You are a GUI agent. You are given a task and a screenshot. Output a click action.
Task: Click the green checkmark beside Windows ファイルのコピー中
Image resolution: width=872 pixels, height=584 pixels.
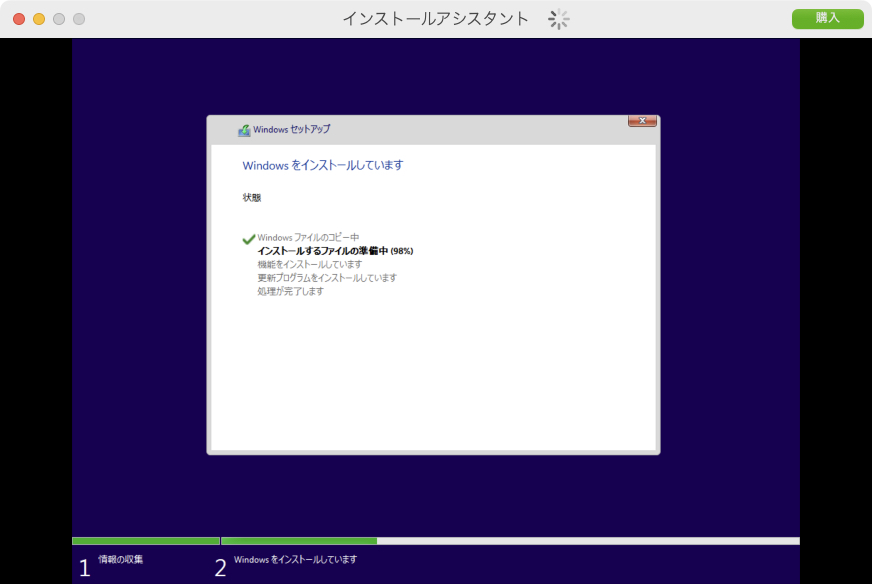coord(247,238)
